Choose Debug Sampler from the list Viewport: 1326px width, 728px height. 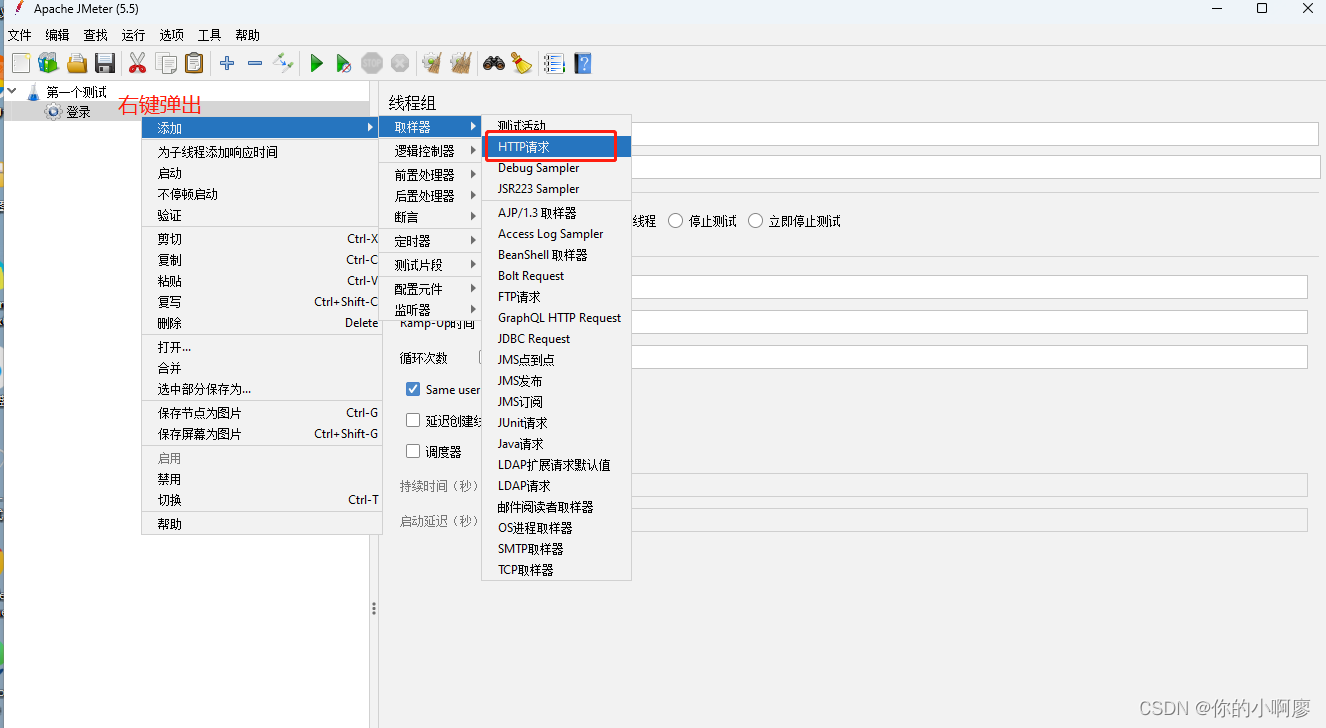point(557,168)
